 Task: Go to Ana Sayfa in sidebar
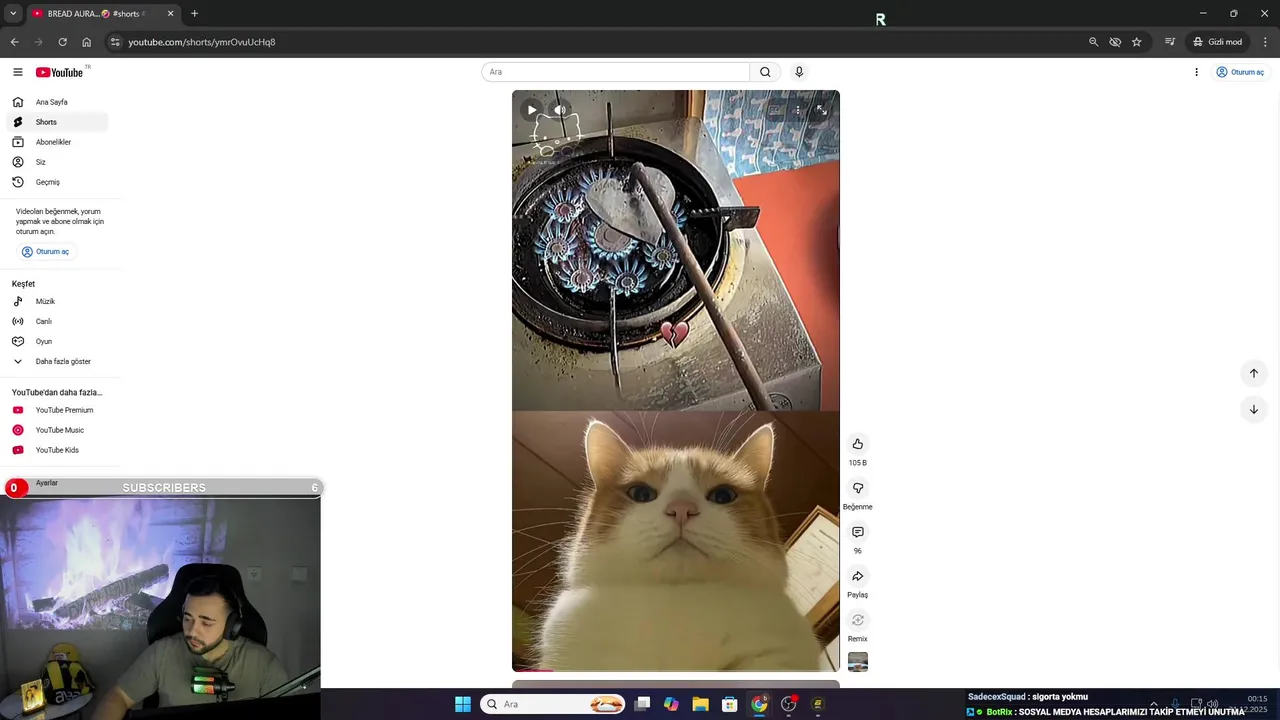point(58,102)
